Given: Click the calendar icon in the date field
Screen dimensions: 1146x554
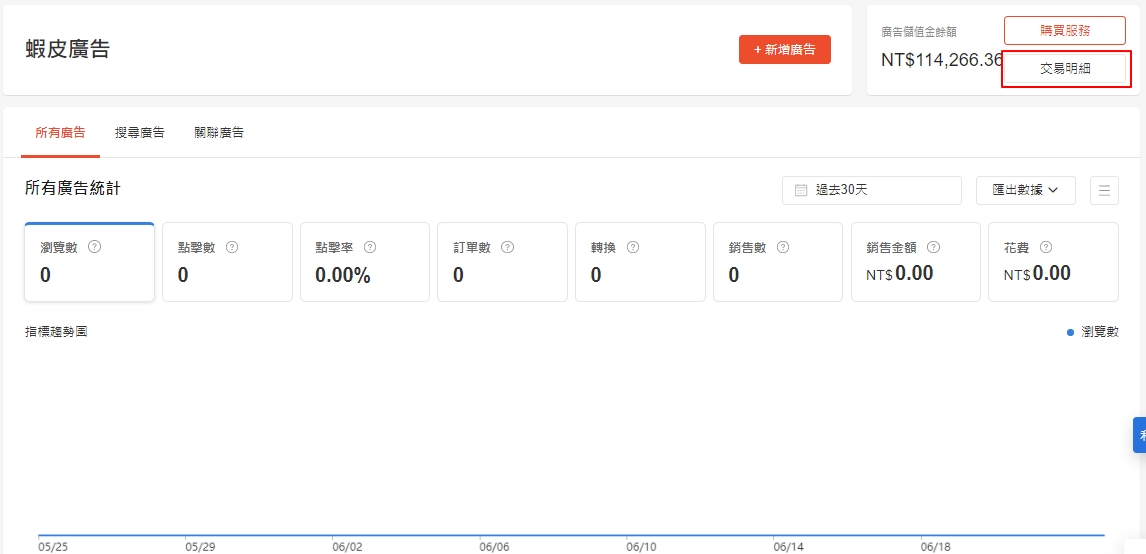Looking at the screenshot, I should [x=800, y=190].
